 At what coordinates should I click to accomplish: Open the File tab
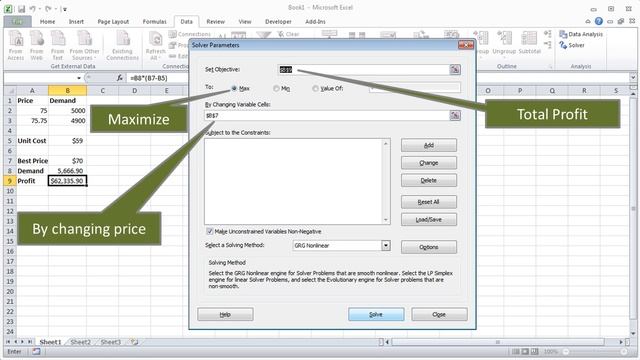point(18,22)
